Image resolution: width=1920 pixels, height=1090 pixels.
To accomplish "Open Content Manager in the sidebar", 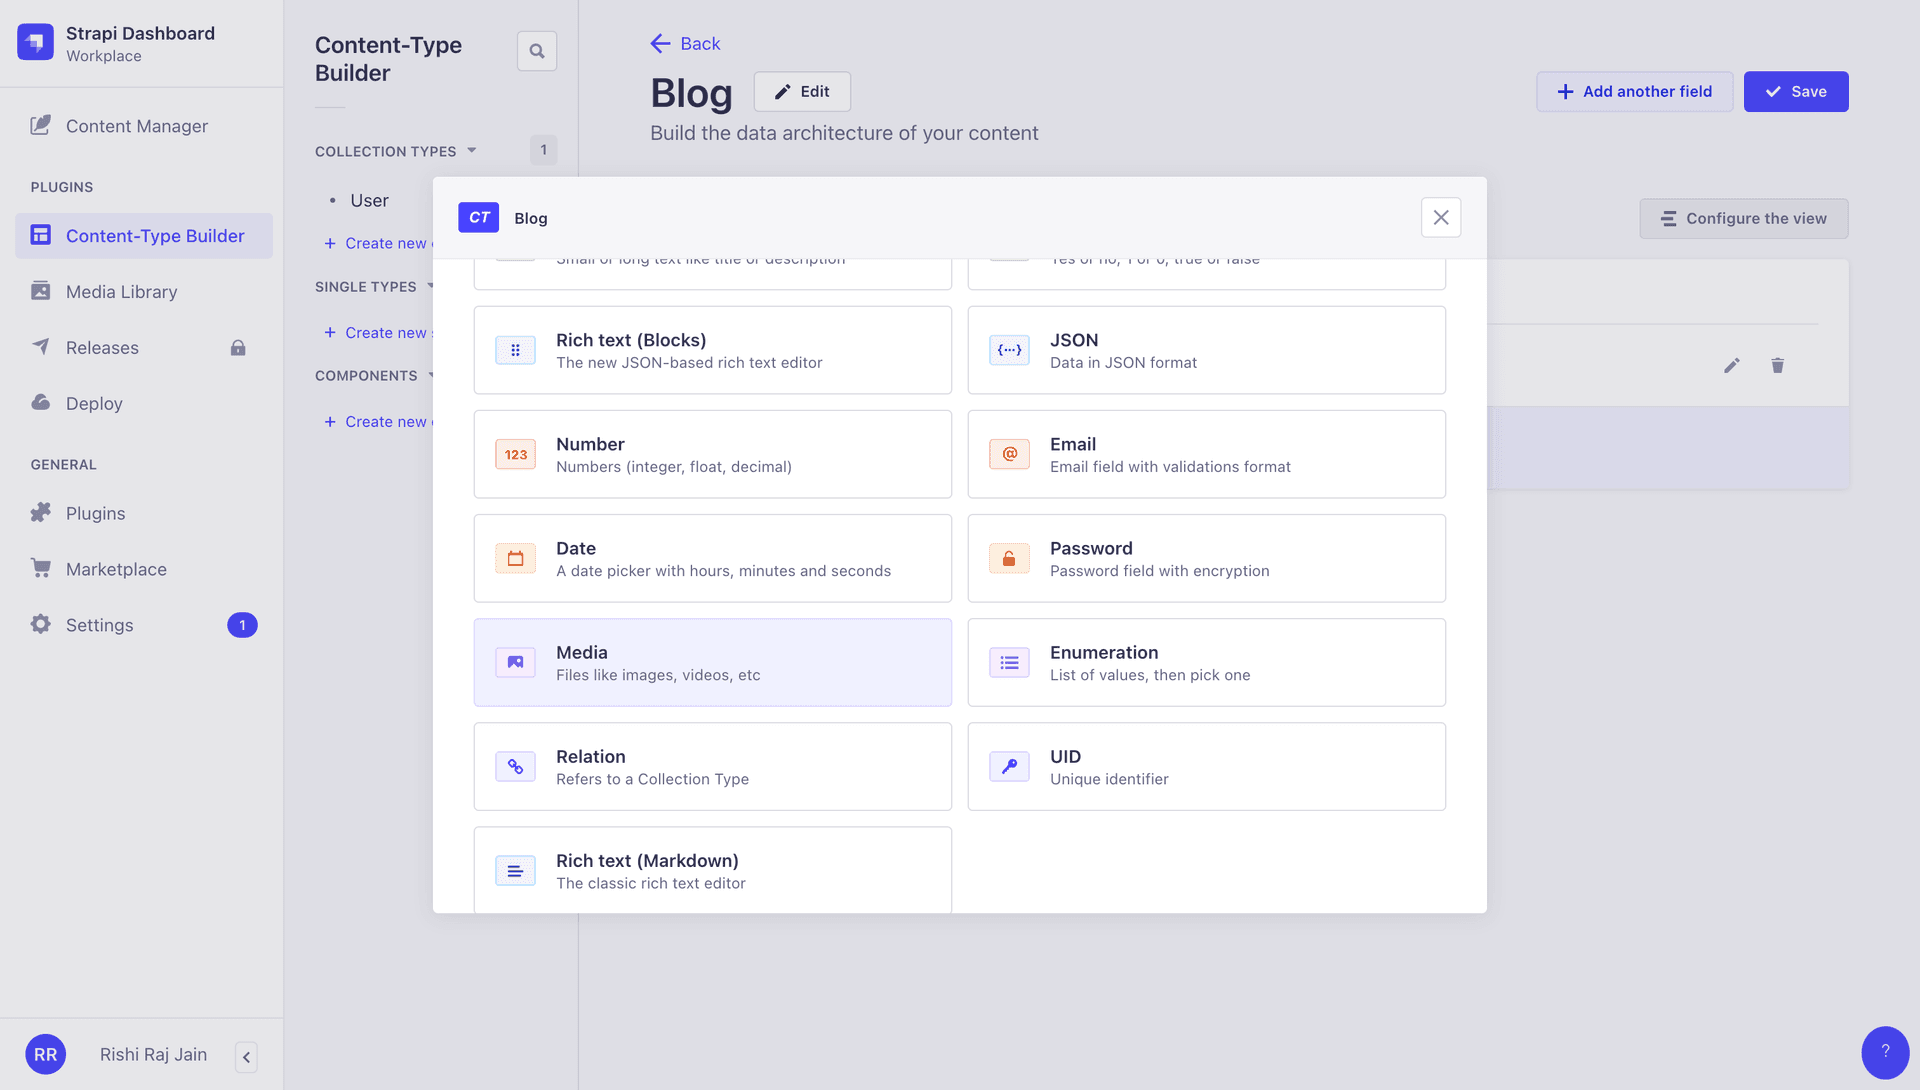I will point(137,126).
